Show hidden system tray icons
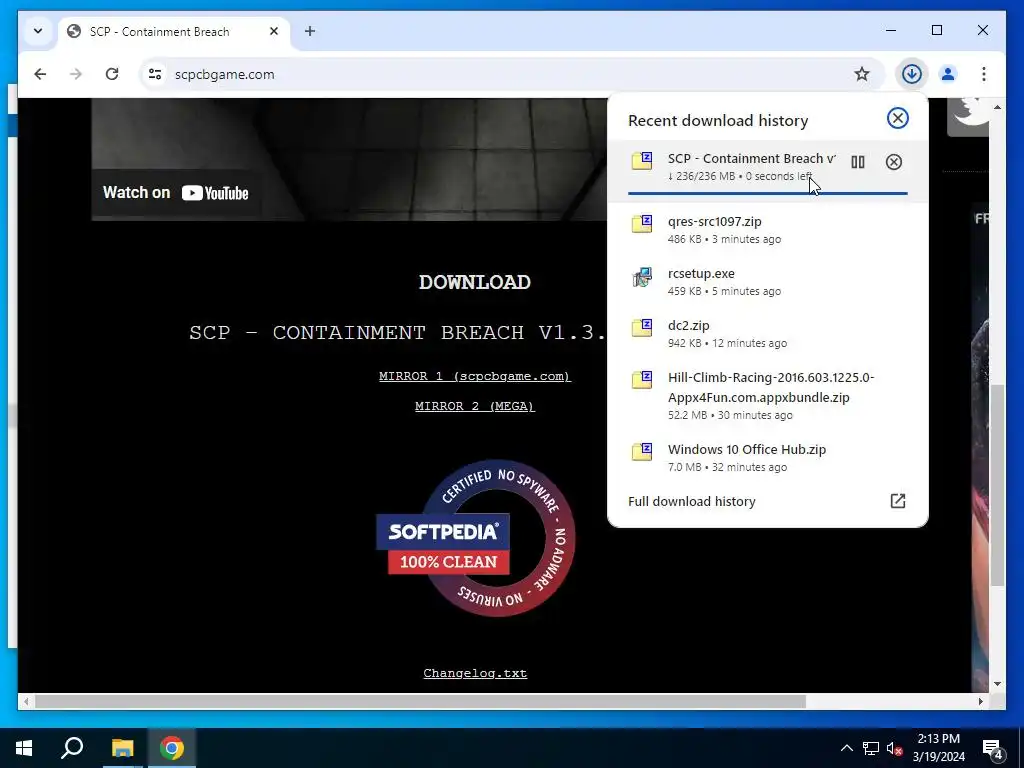Screen dimensions: 1024x768 (846, 748)
